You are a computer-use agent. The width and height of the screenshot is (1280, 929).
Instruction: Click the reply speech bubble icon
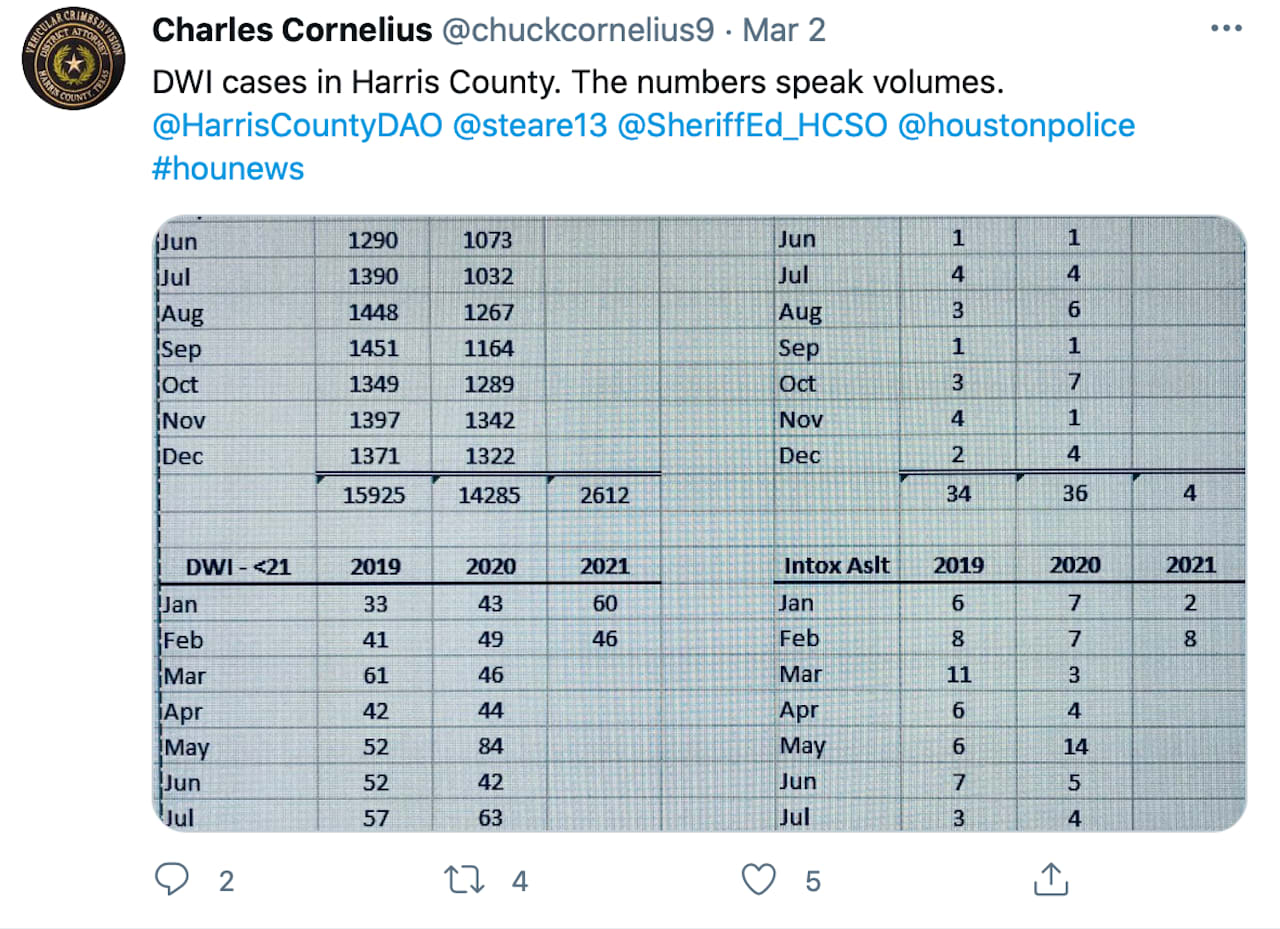tap(173, 880)
